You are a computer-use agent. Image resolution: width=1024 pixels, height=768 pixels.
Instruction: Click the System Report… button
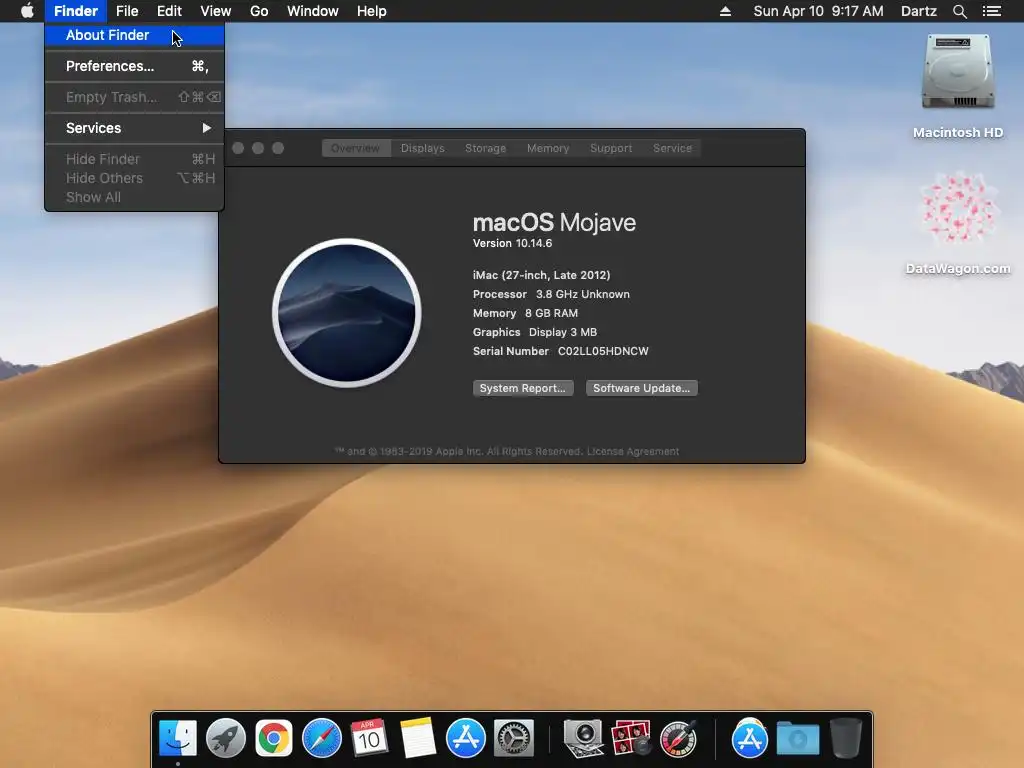pos(523,388)
